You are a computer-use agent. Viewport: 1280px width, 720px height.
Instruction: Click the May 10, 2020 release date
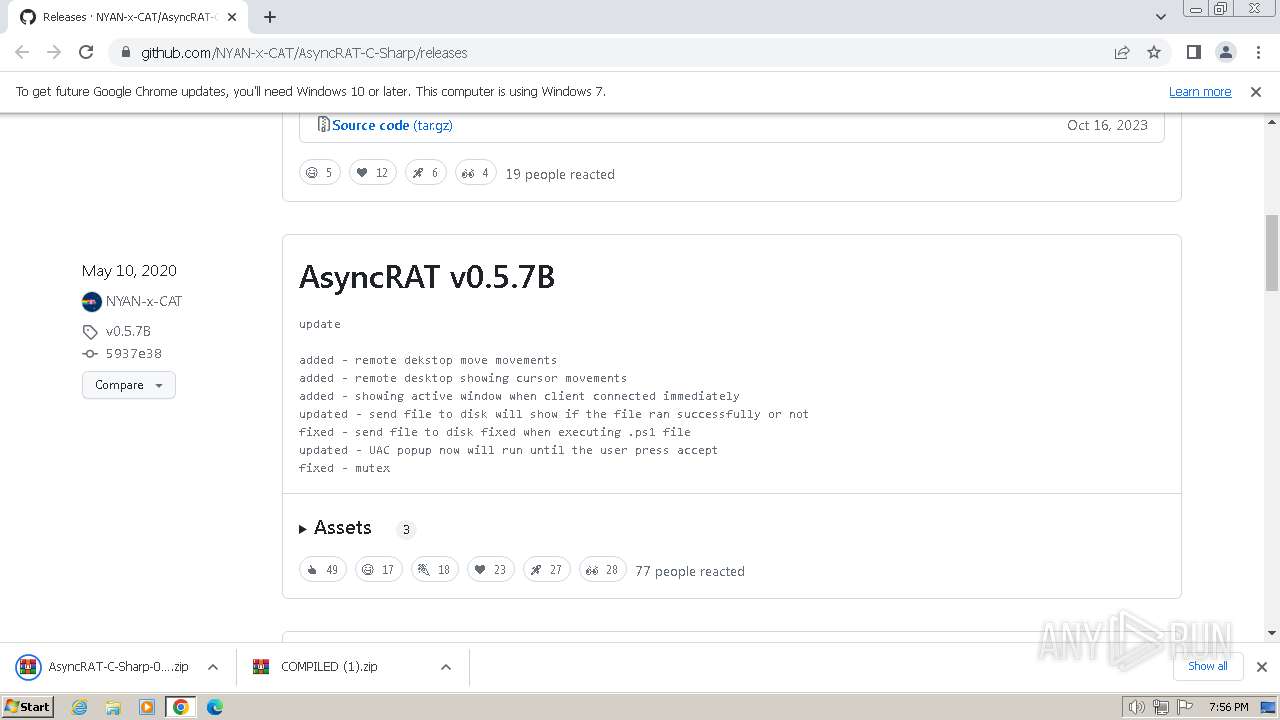tap(129, 271)
